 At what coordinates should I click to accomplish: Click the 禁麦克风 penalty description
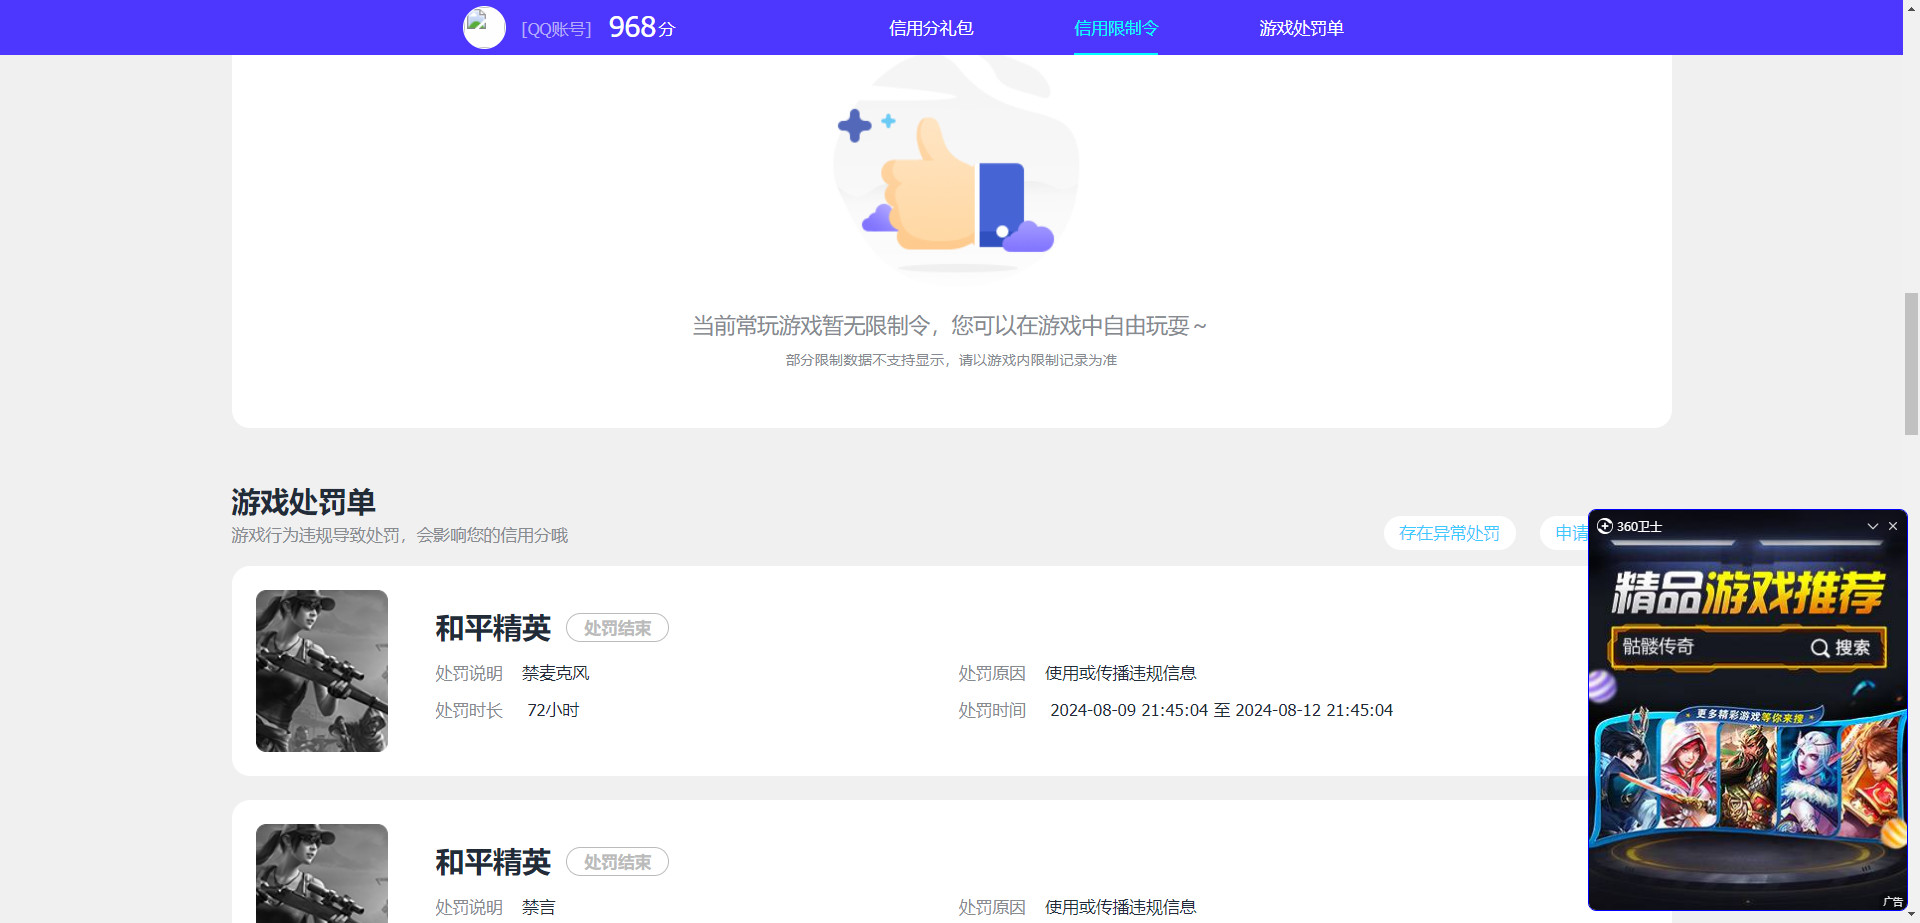click(555, 673)
